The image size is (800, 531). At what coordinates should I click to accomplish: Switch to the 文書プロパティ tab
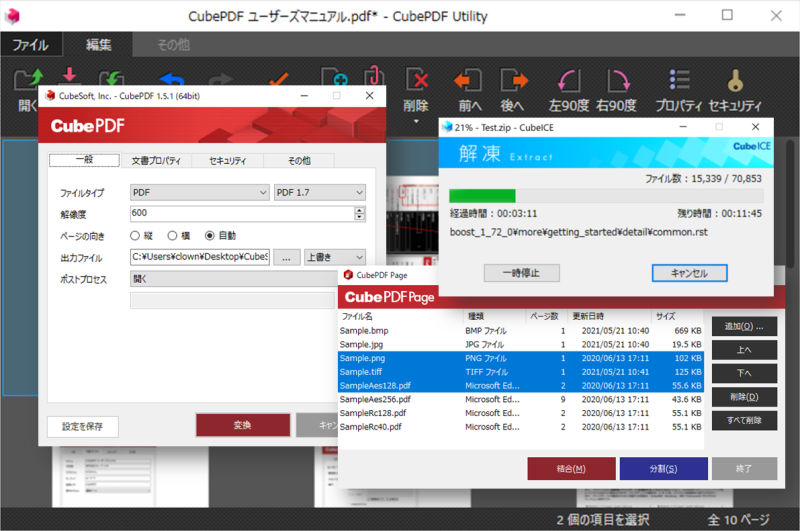point(156,161)
